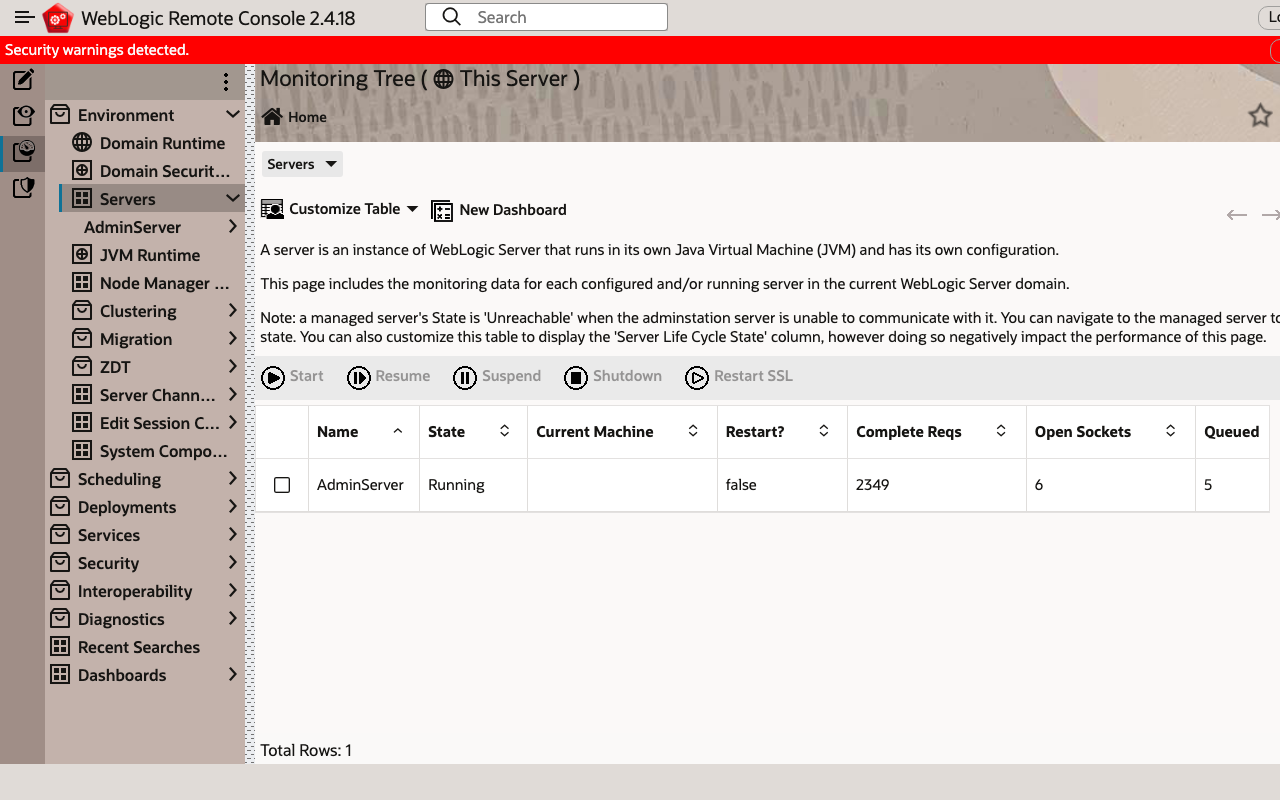Select Monitoring Tree perspective icon
Viewport: 1280px width, 800px height.
coord(23,152)
